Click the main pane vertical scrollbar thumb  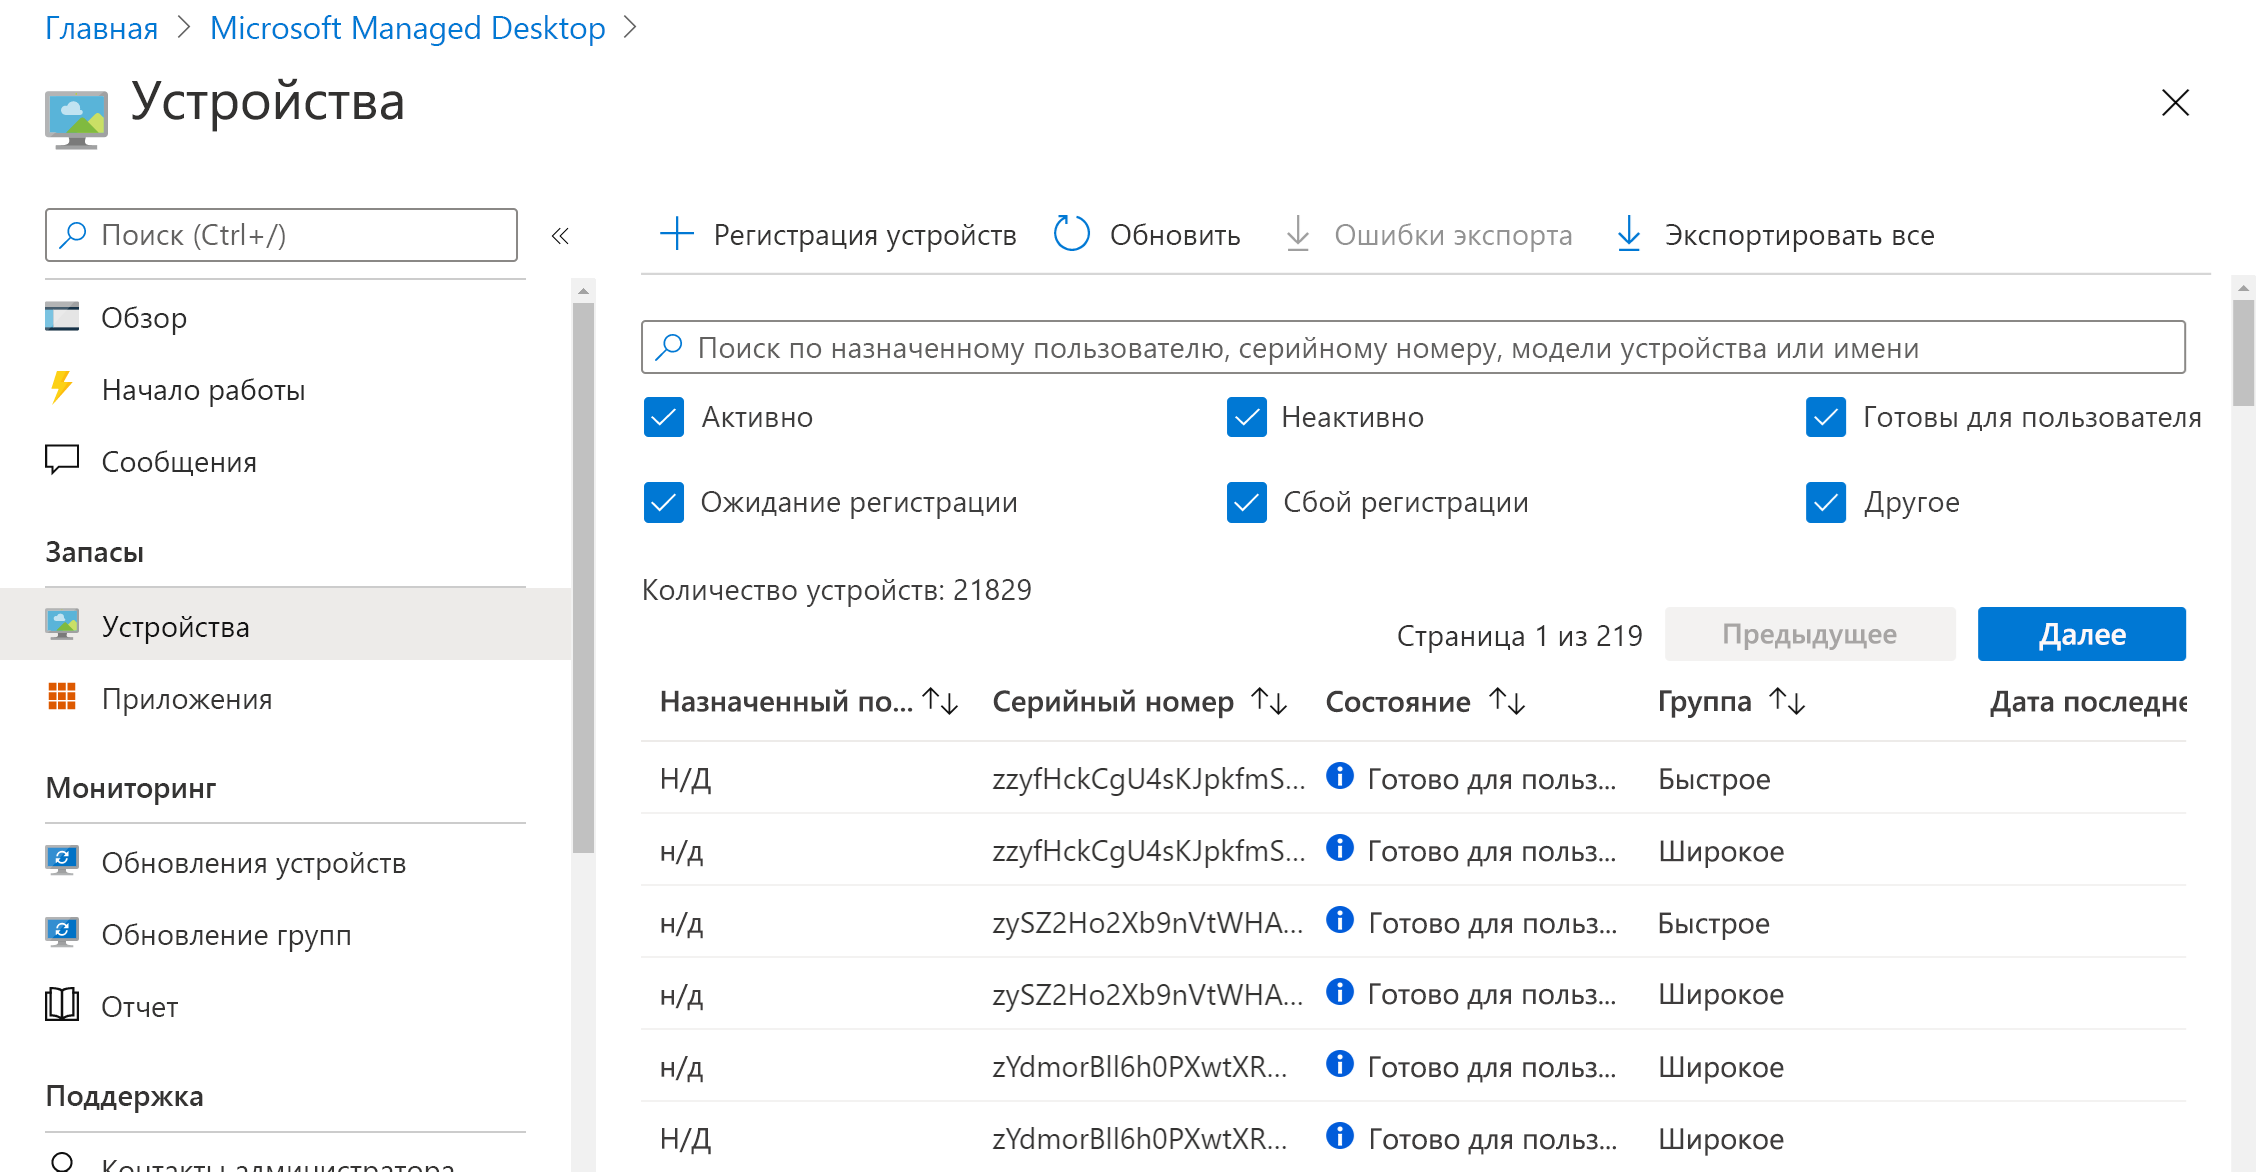(x=2244, y=352)
